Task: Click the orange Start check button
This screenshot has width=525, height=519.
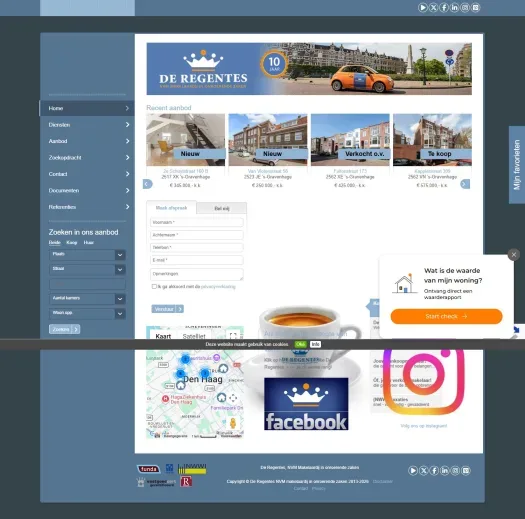Action: pyautogui.click(x=446, y=316)
